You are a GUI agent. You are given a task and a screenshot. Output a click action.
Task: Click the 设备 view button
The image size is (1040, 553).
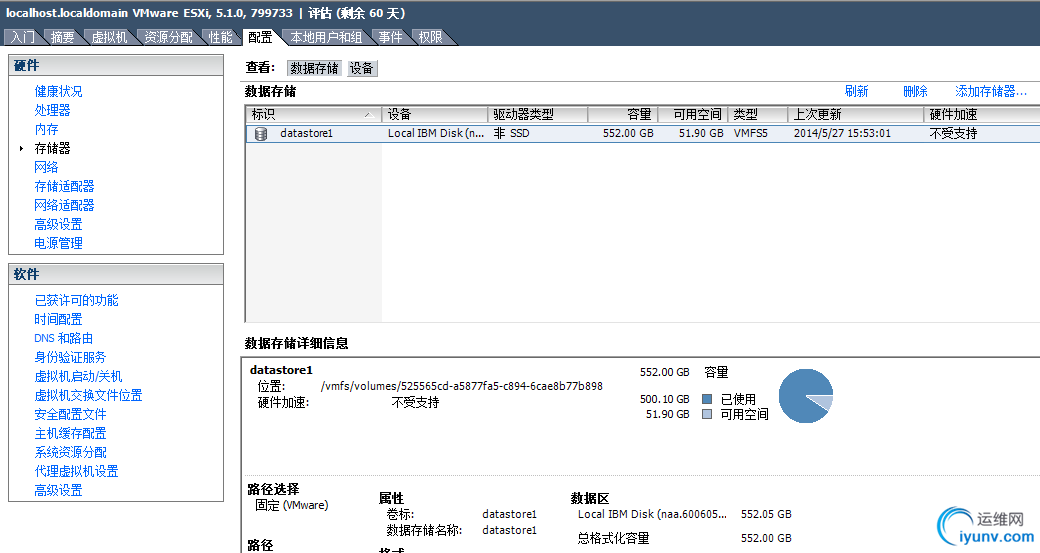click(361, 68)
